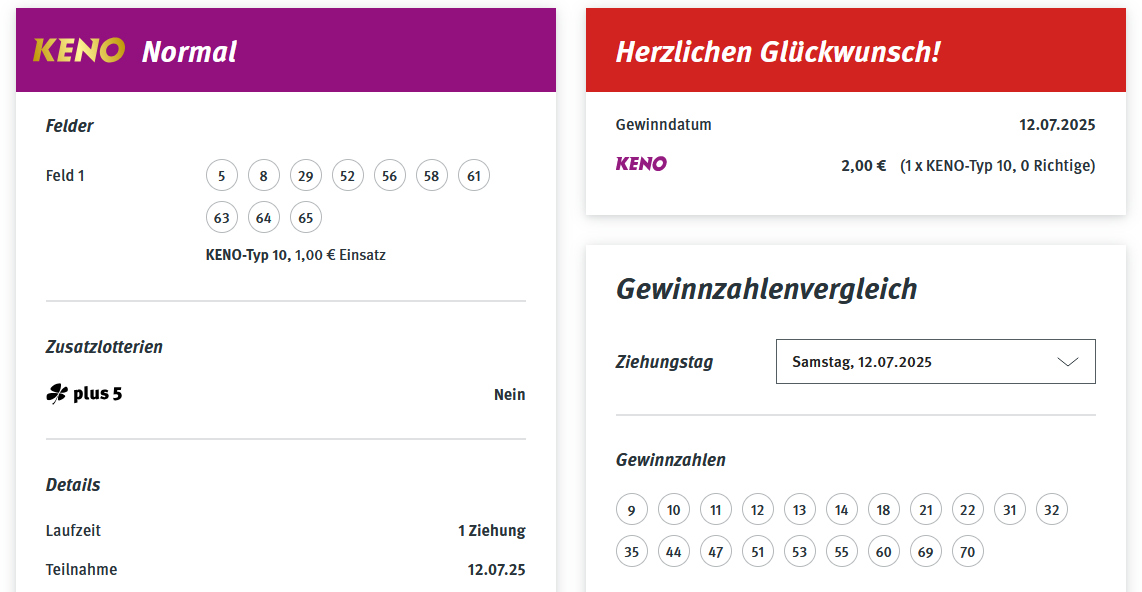Click the 'Teilnahme' label

coord(82,569)
